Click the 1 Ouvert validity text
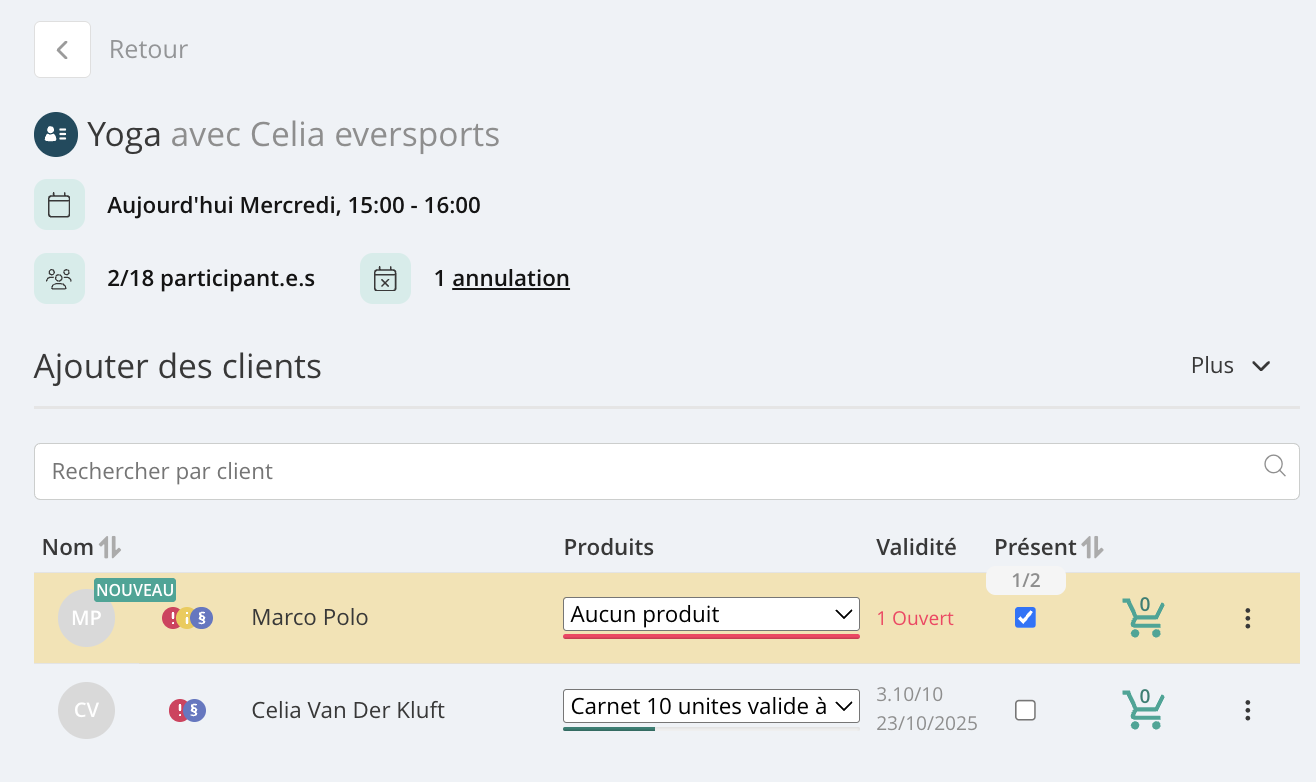 click(915, 618)
